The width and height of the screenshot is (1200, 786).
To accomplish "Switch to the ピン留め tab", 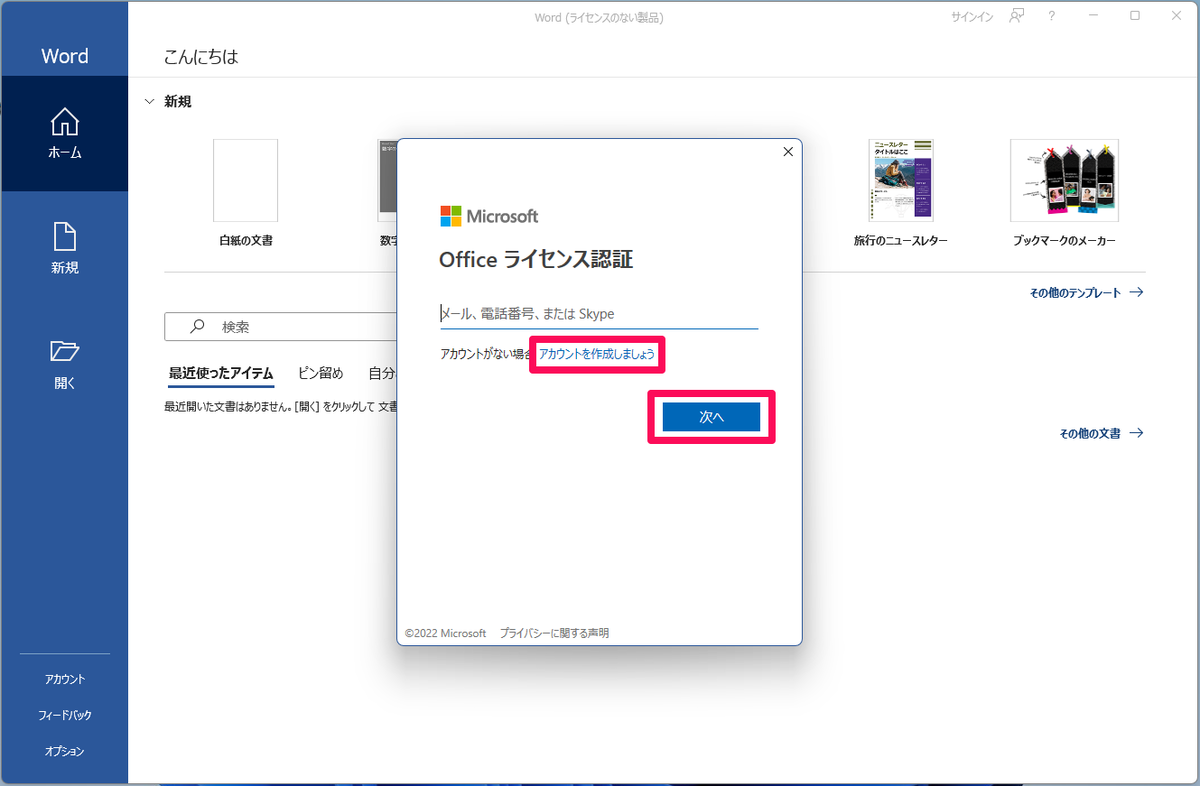I will tap(320, 374).
